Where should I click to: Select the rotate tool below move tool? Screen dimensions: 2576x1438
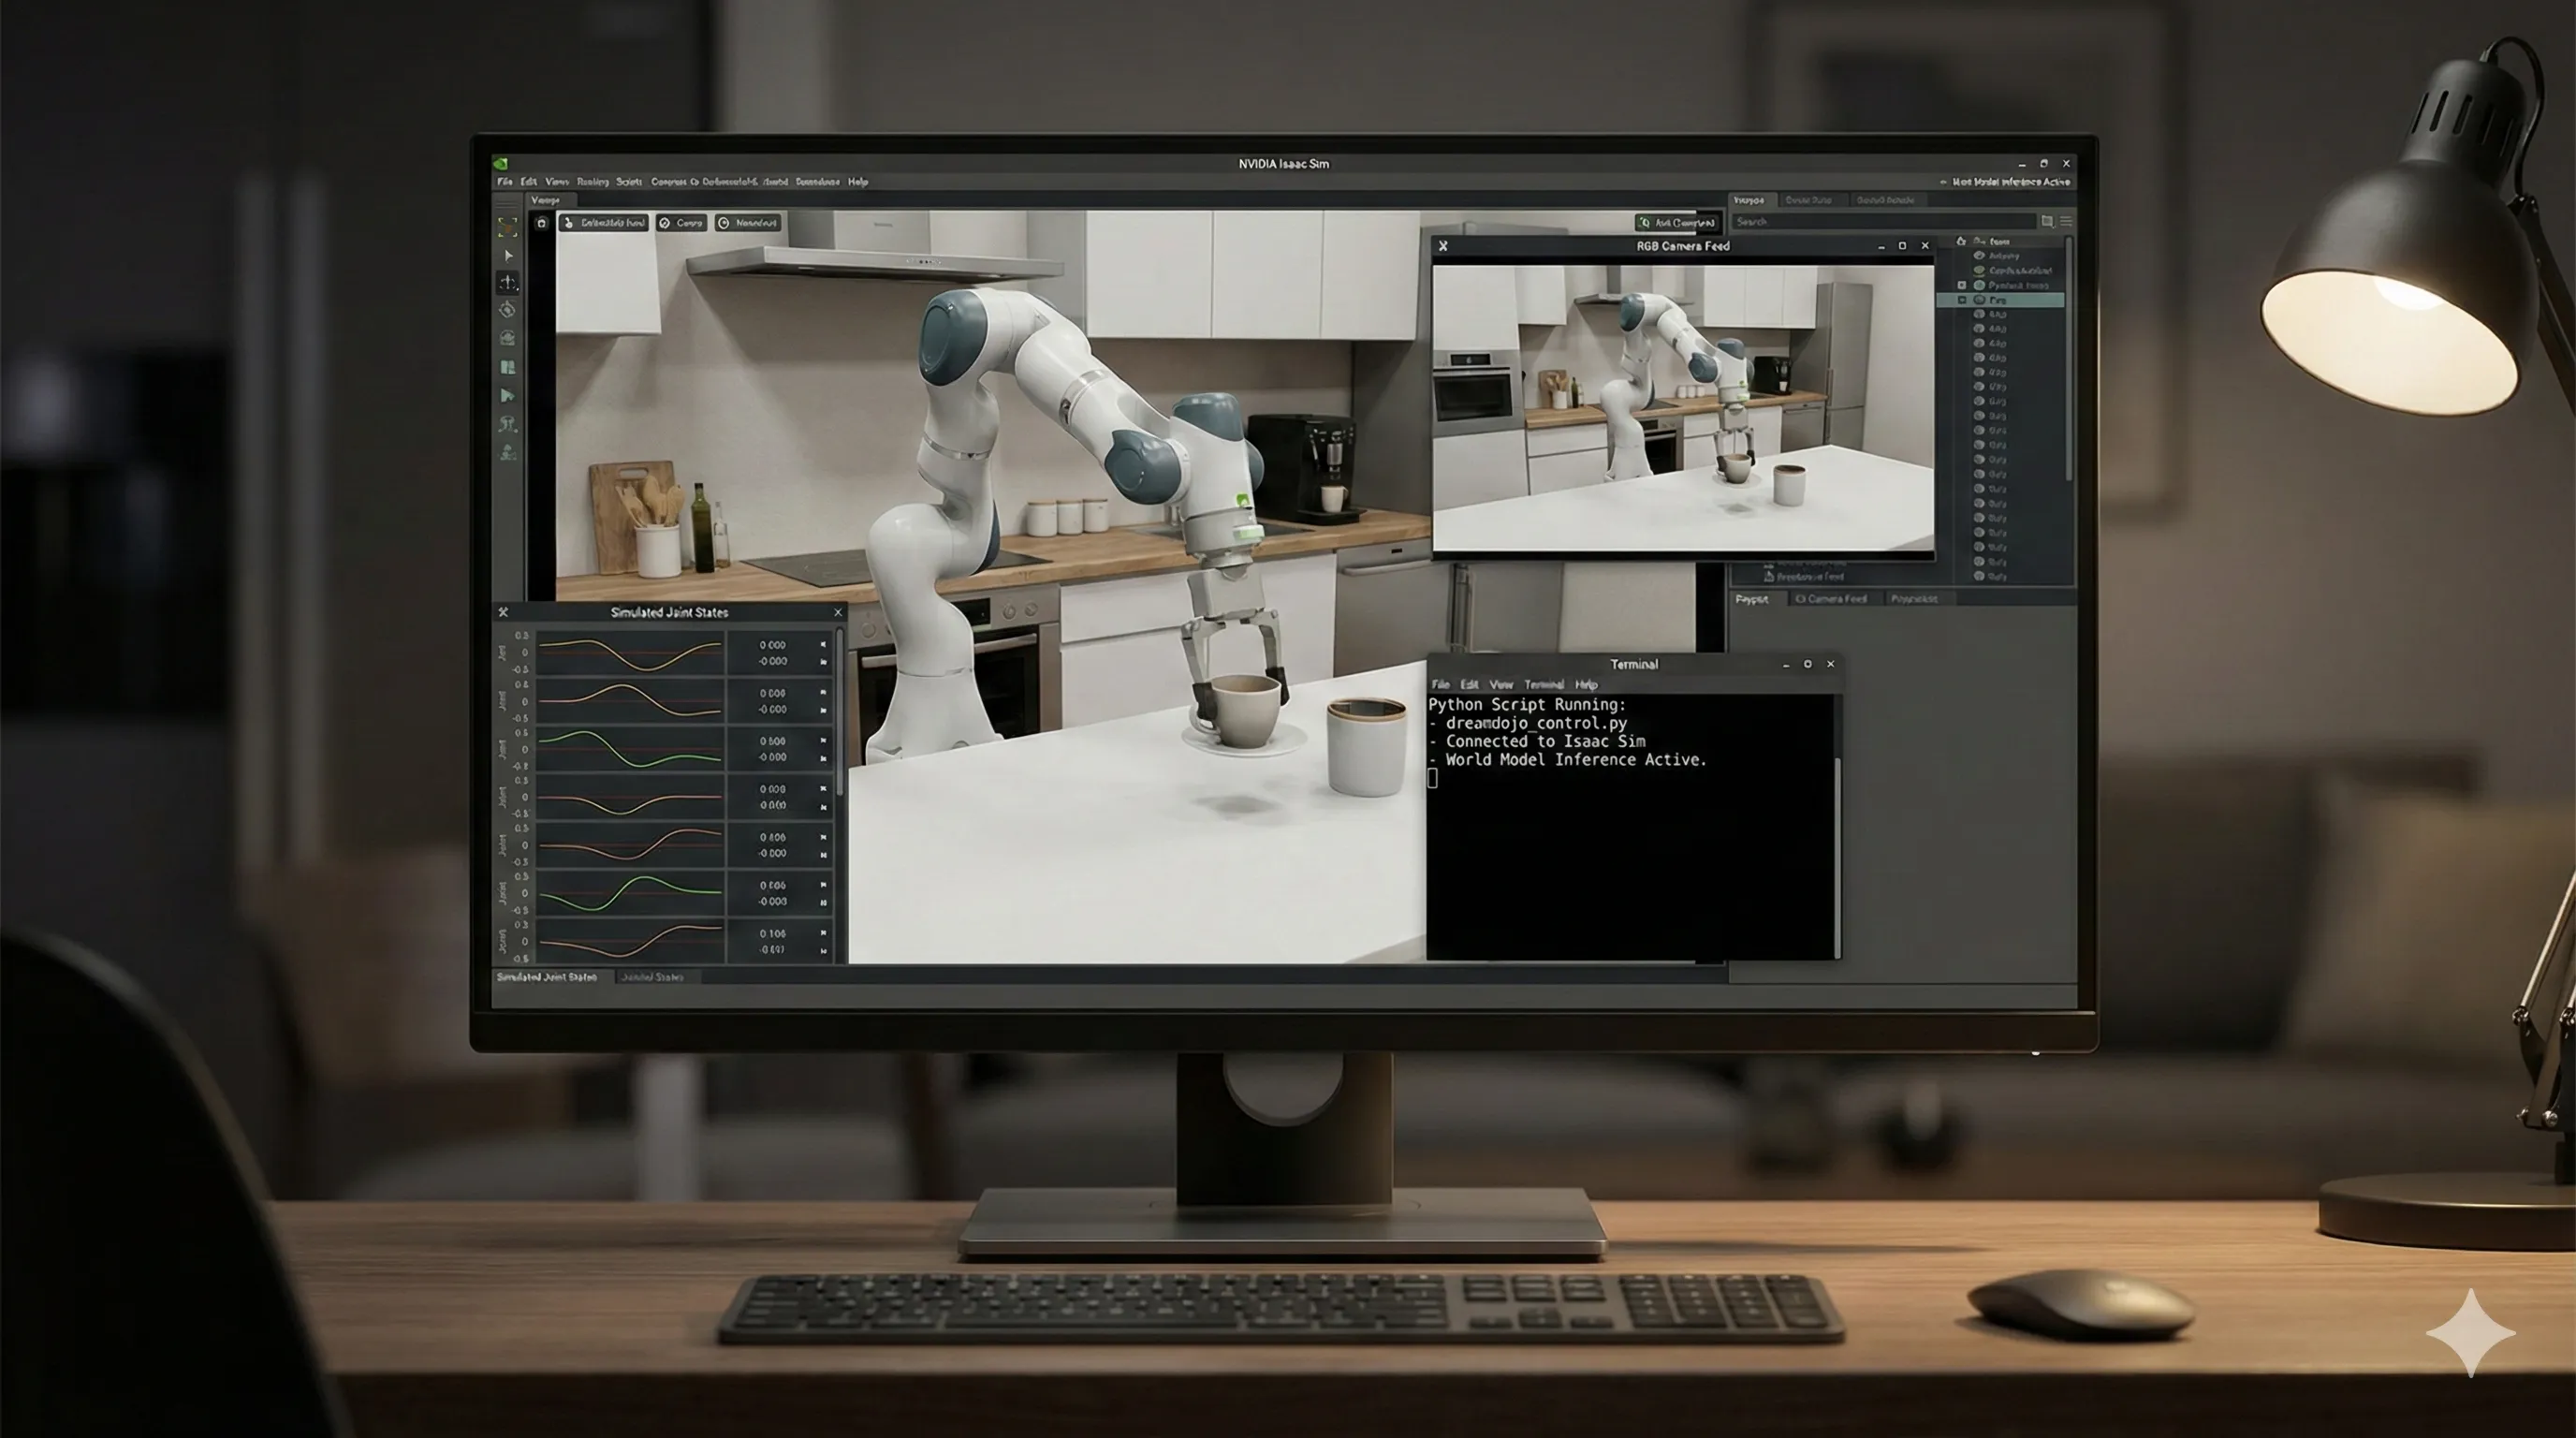(508, 310)
